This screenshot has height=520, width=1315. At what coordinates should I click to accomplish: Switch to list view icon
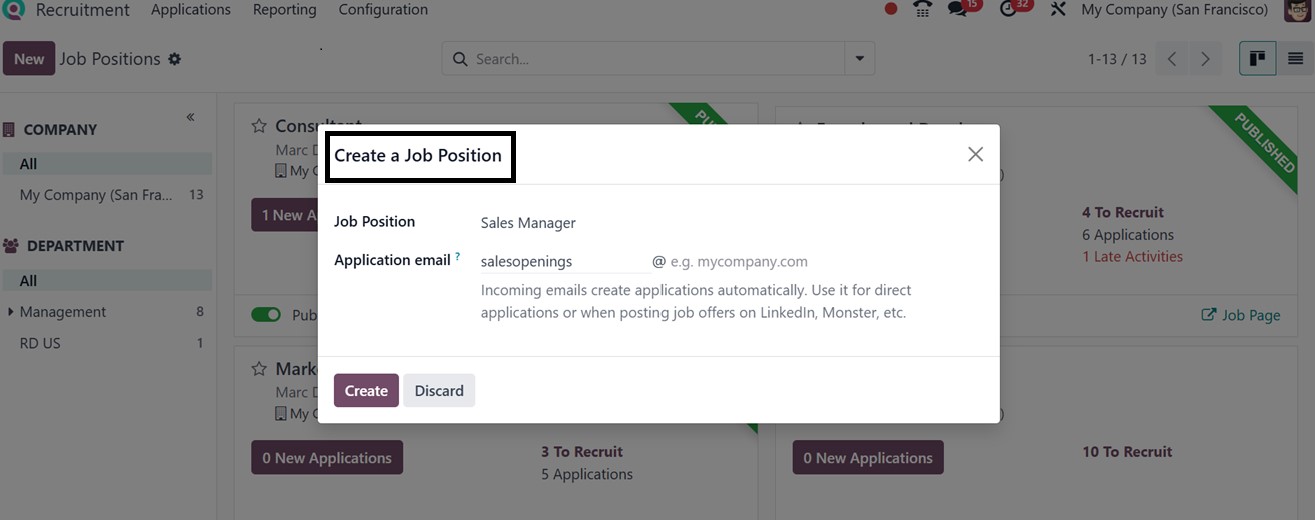pyautogui.click(x=1295, y=59)
